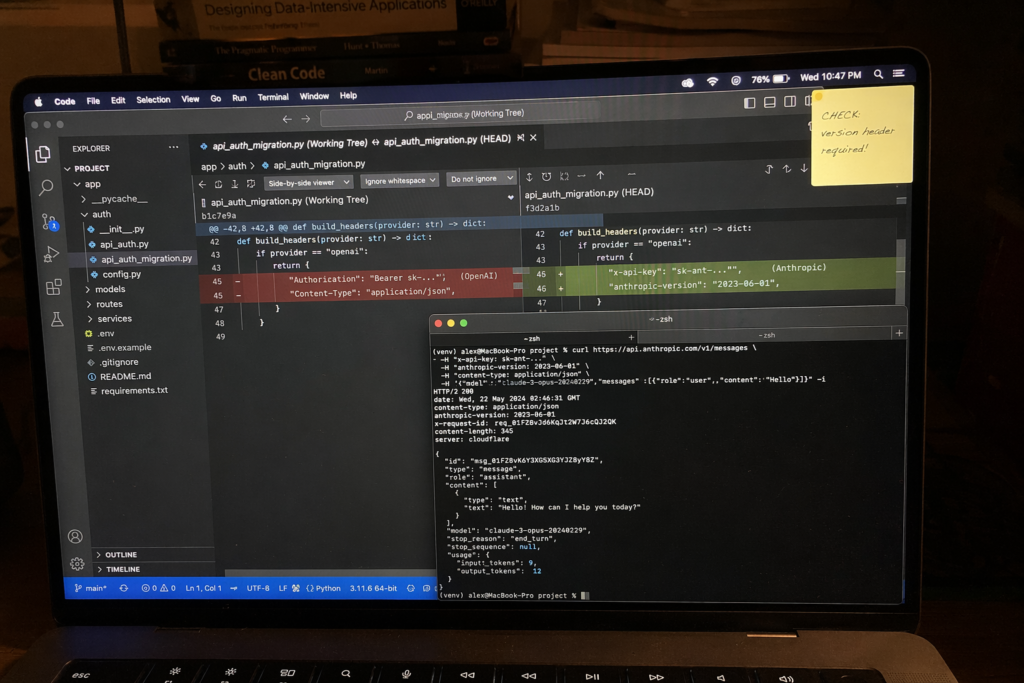1024x683 pixels.
Task: Jump to next change down arrow
Action: tap(804, 168)
